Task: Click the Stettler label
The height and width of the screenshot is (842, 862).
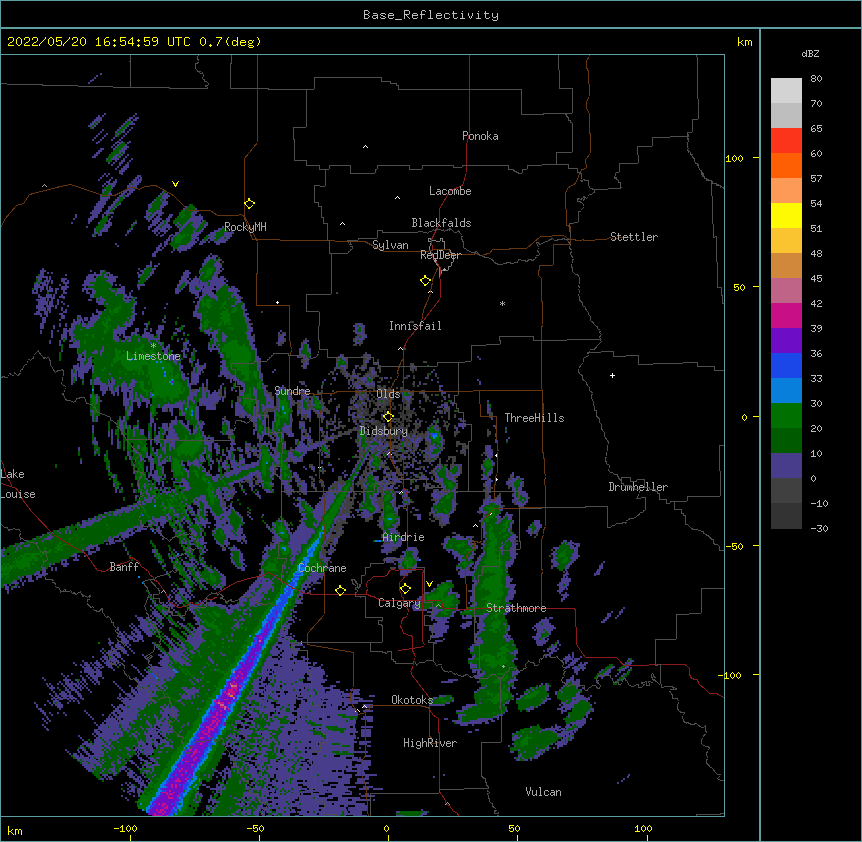Action: [x=634, y=237]
